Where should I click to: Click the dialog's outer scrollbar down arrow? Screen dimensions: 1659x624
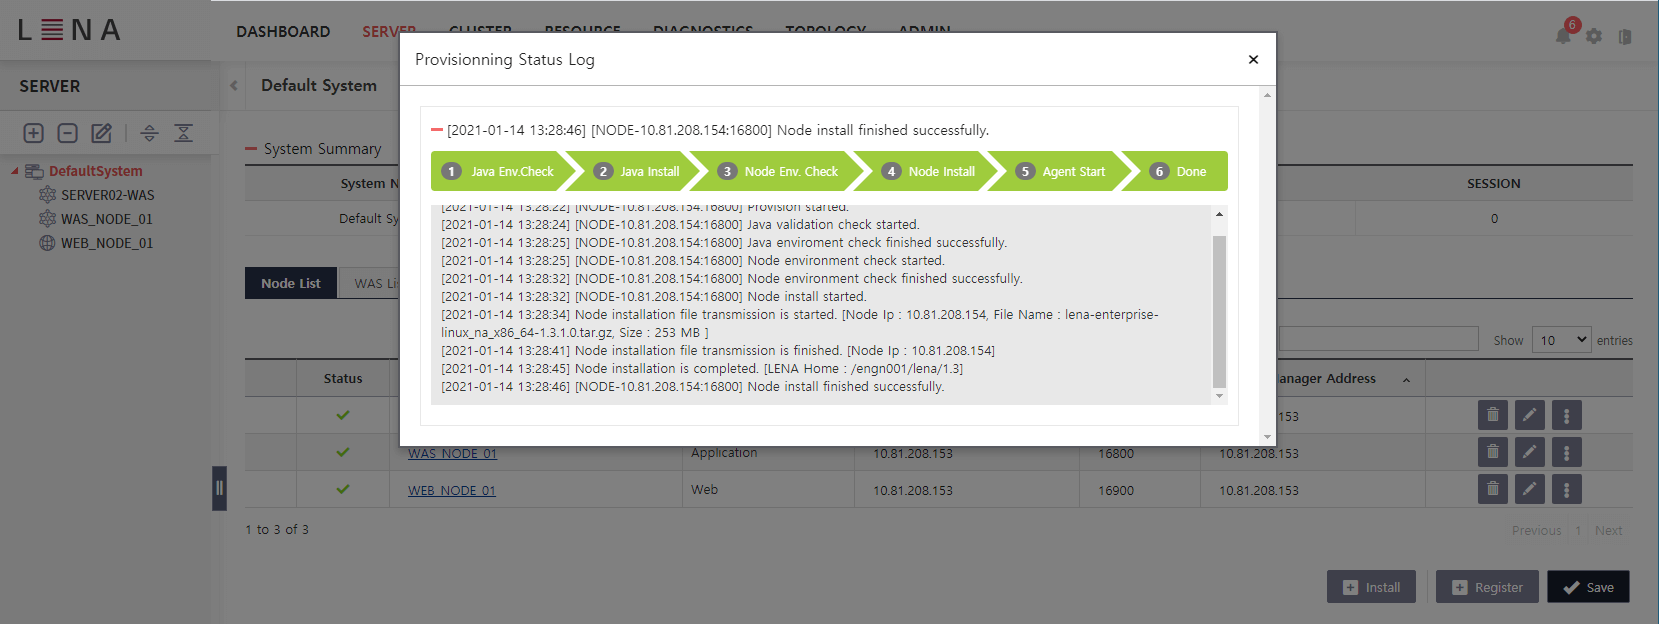1267,437
